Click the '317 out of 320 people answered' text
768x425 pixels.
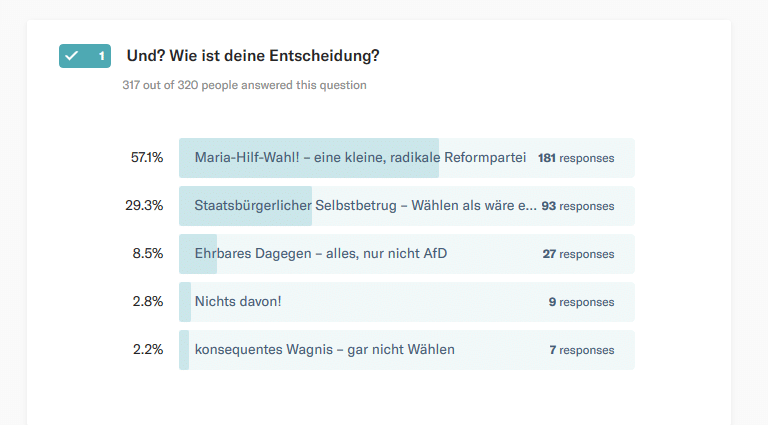pos(244,85)
